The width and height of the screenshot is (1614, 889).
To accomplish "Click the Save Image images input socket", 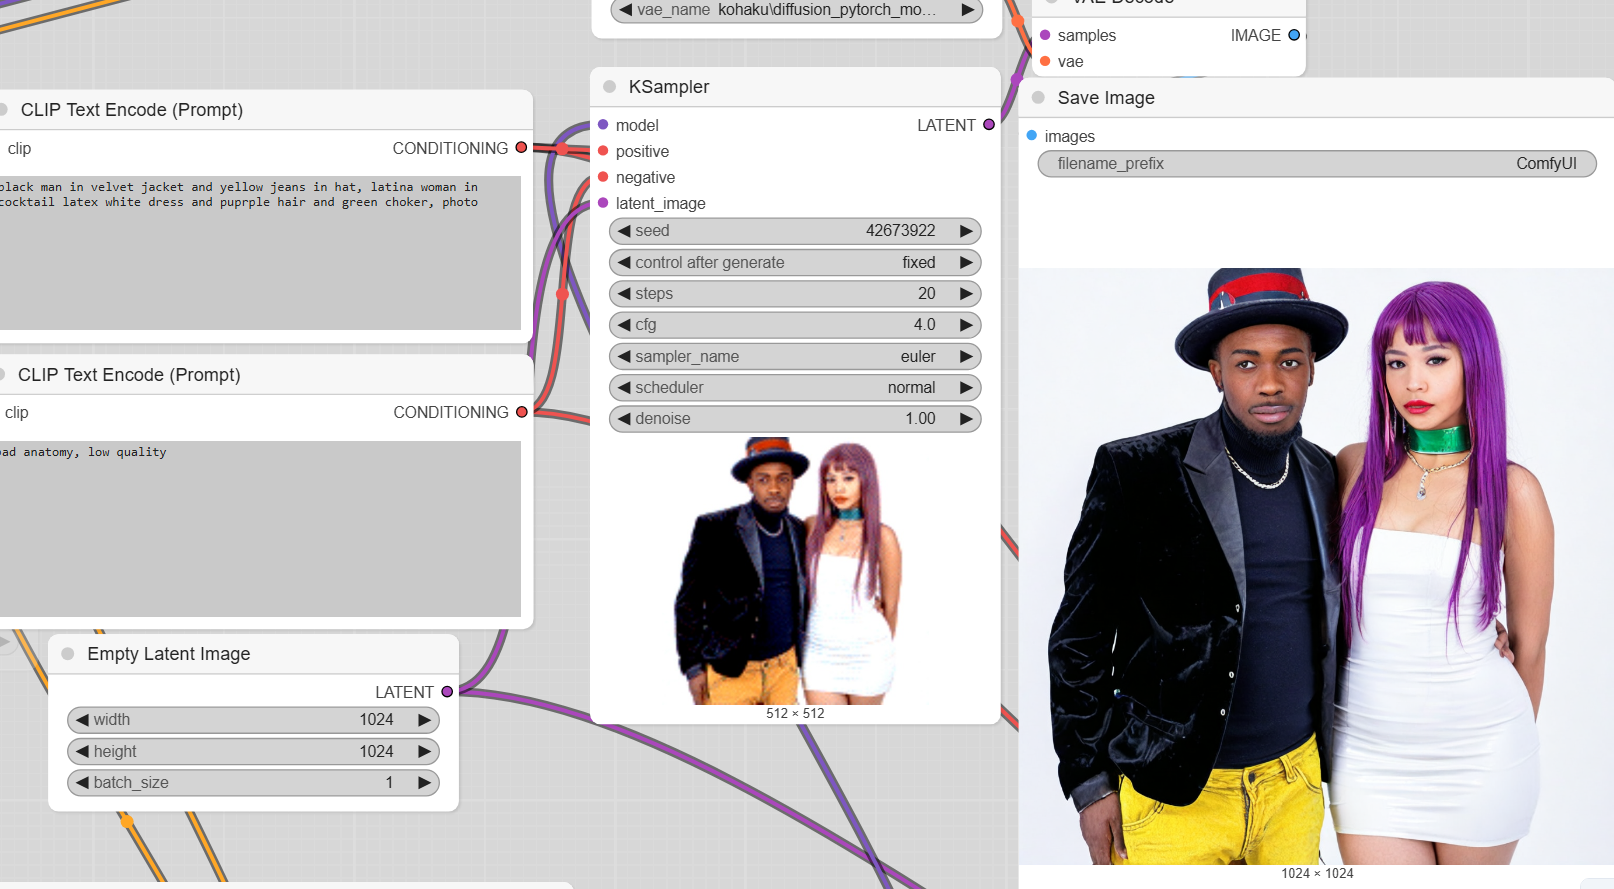I will [x=1032, y=135].
